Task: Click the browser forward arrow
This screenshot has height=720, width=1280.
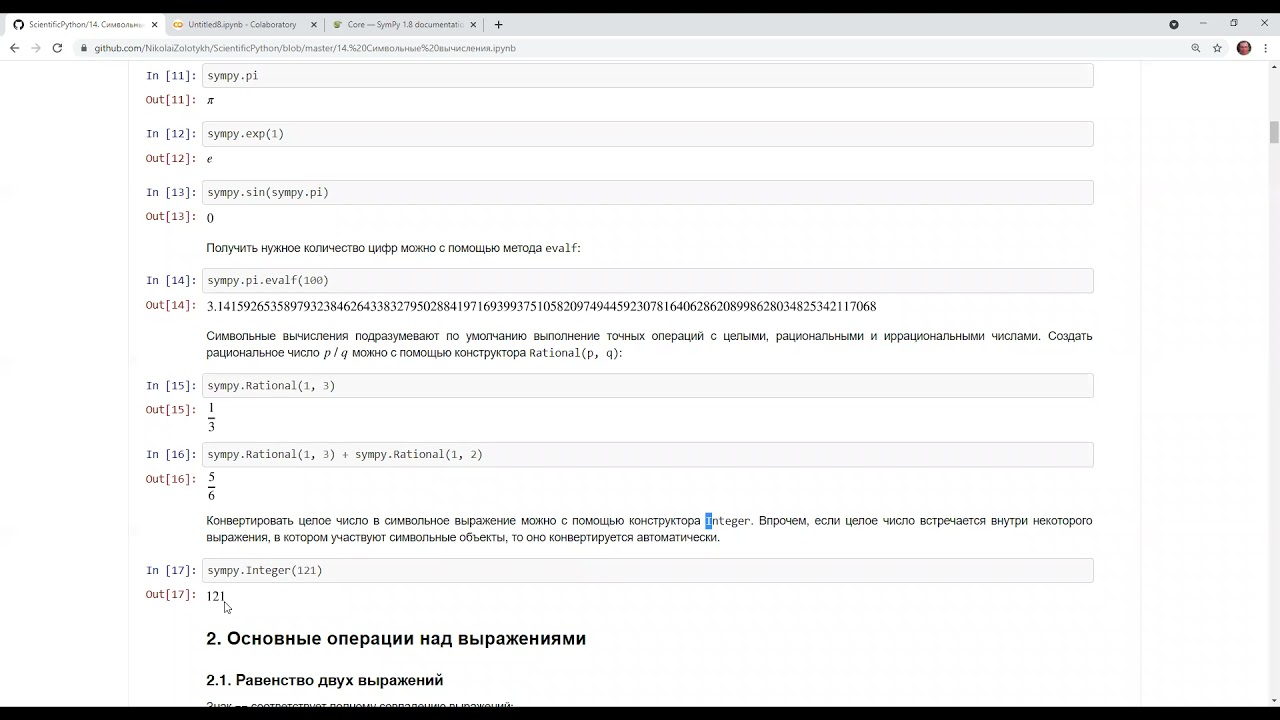Action: pyautogui.click(x=36, y=48)
